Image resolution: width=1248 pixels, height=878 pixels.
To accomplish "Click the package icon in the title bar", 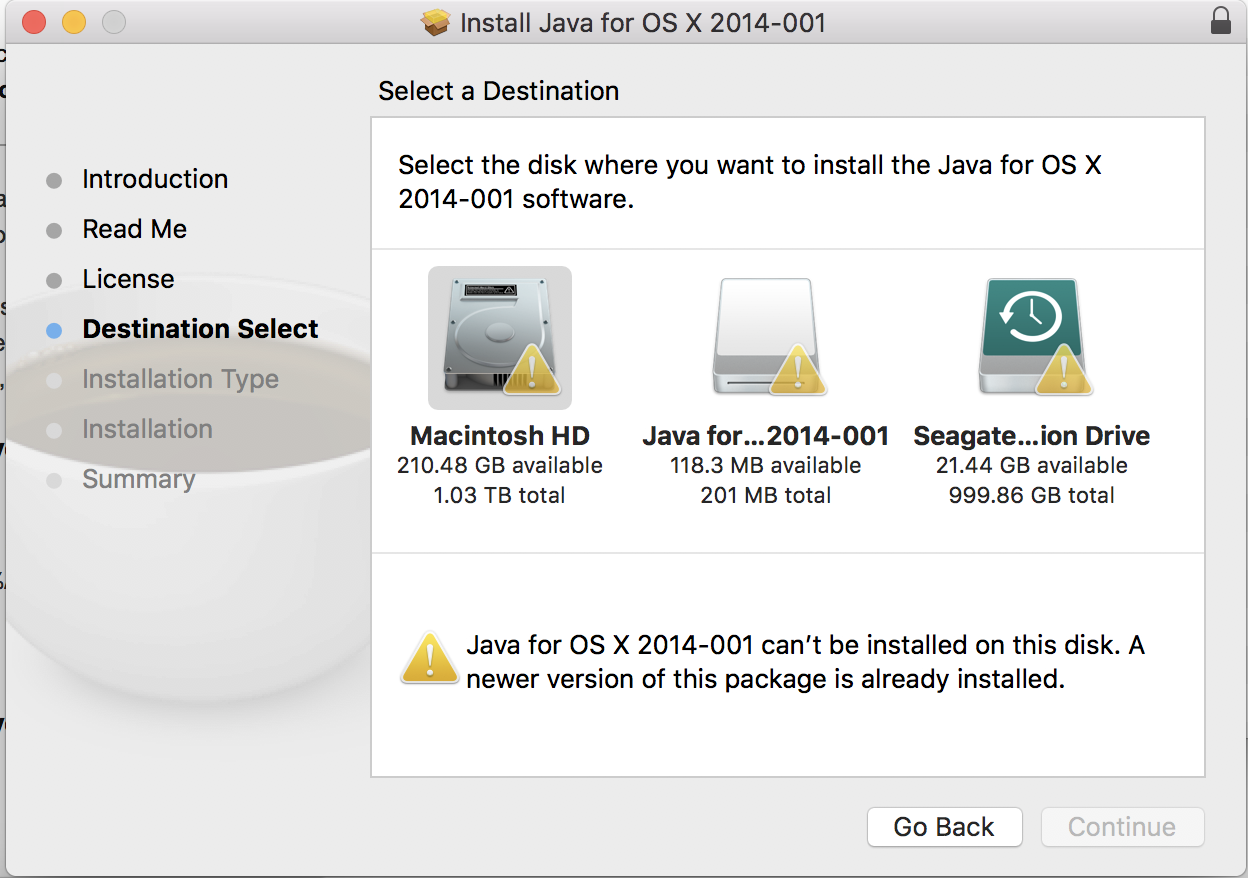I will 436,22.
